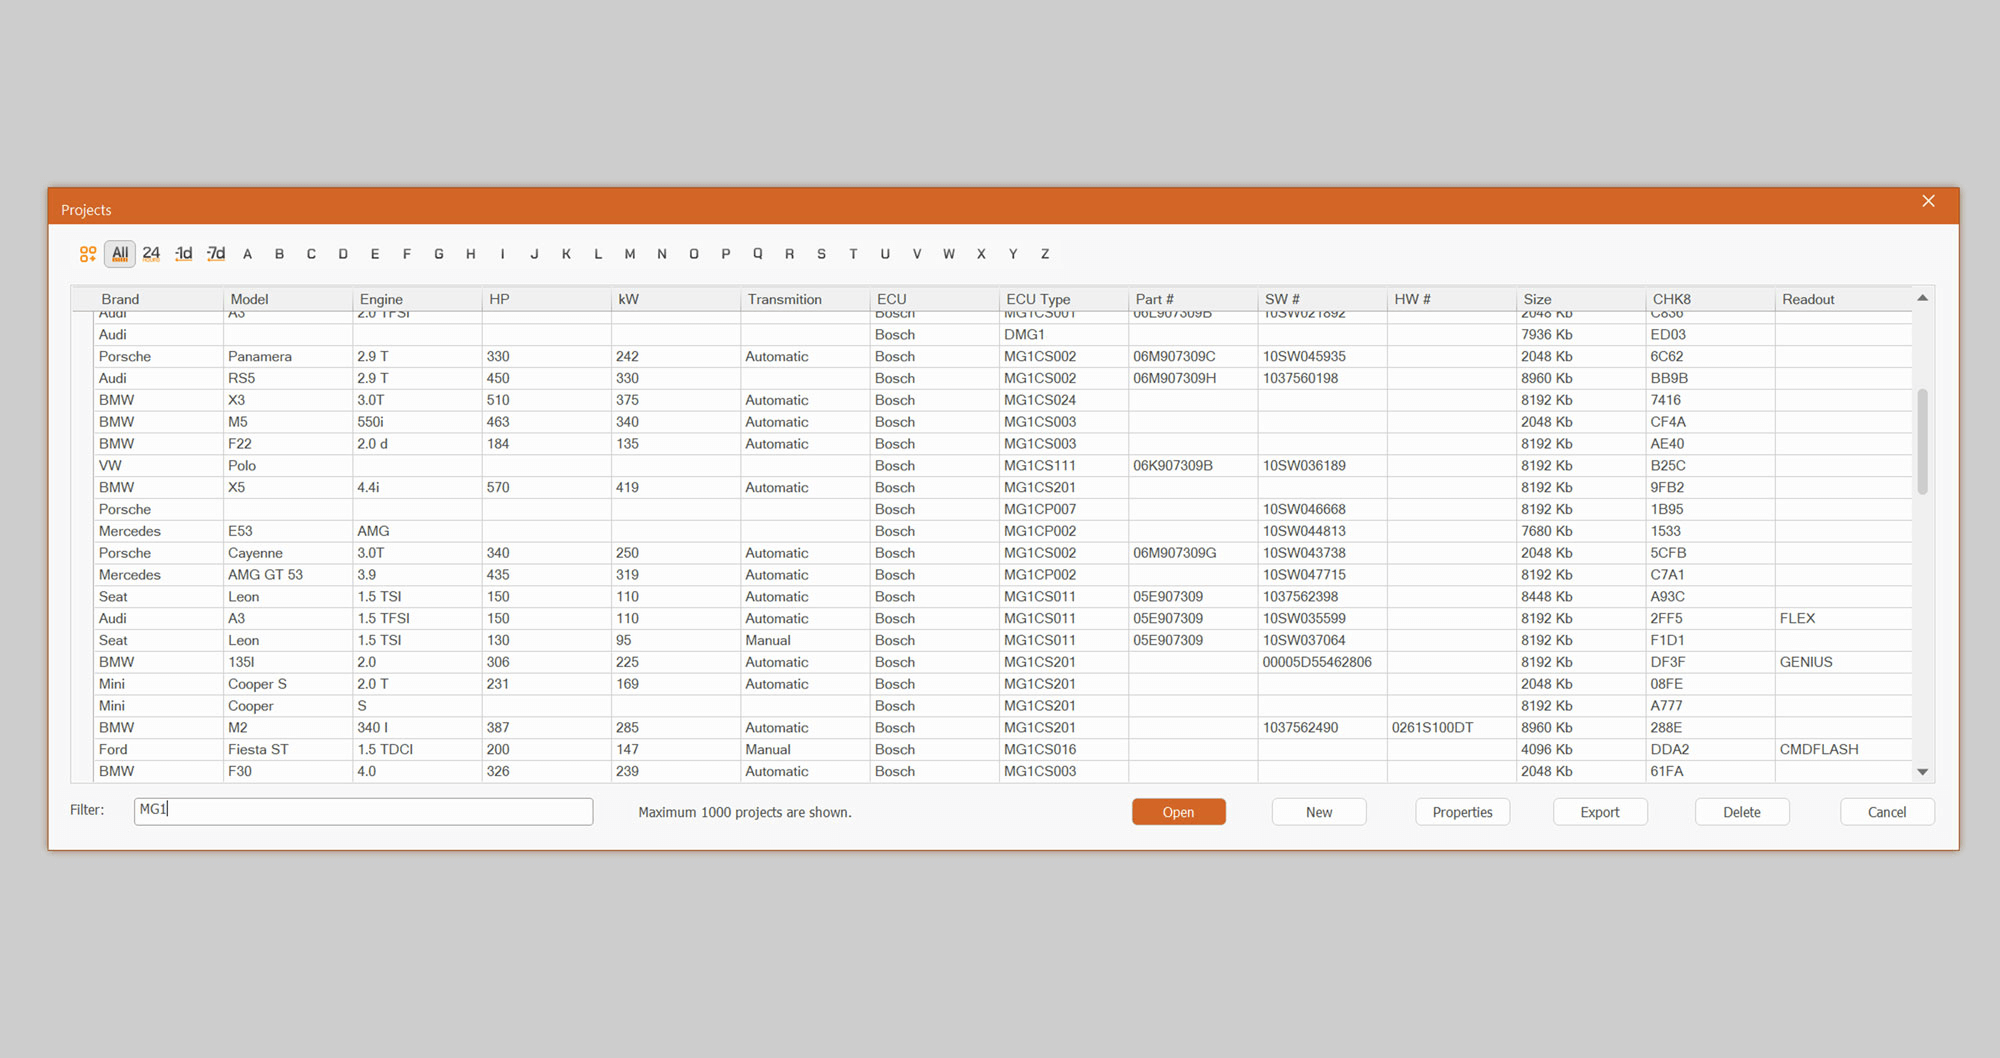Select the Porsche Panamera row

point(1003,356)
